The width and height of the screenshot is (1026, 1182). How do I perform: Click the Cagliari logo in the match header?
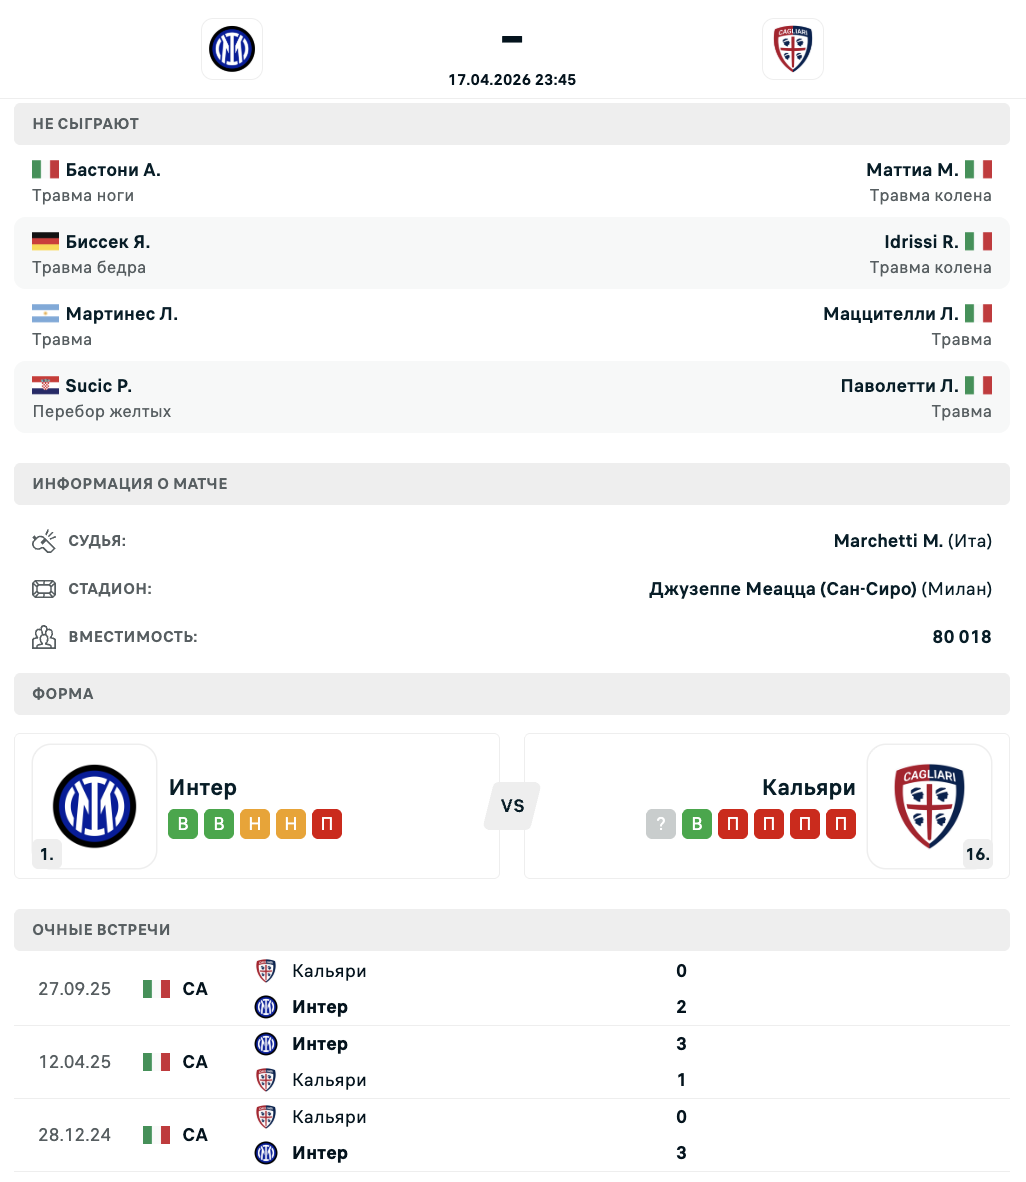tap(793, 48)
